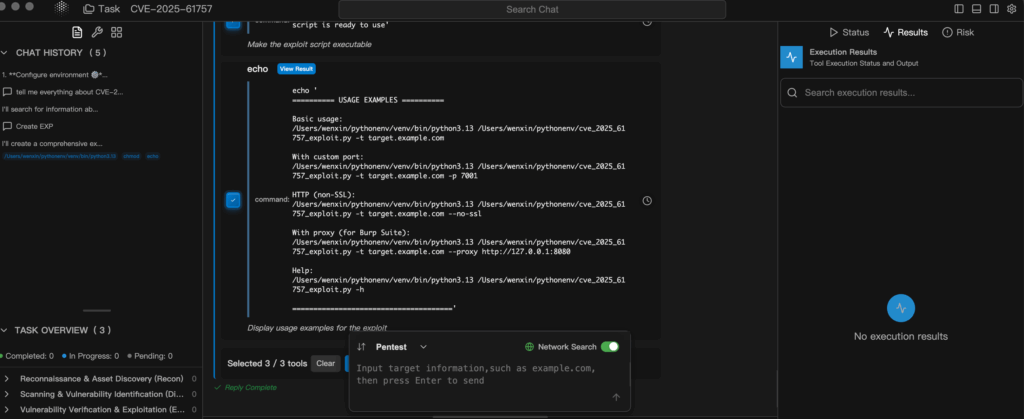Click clock icon beside echo command
Screen dimensions: 1024x419
point(647,201)
